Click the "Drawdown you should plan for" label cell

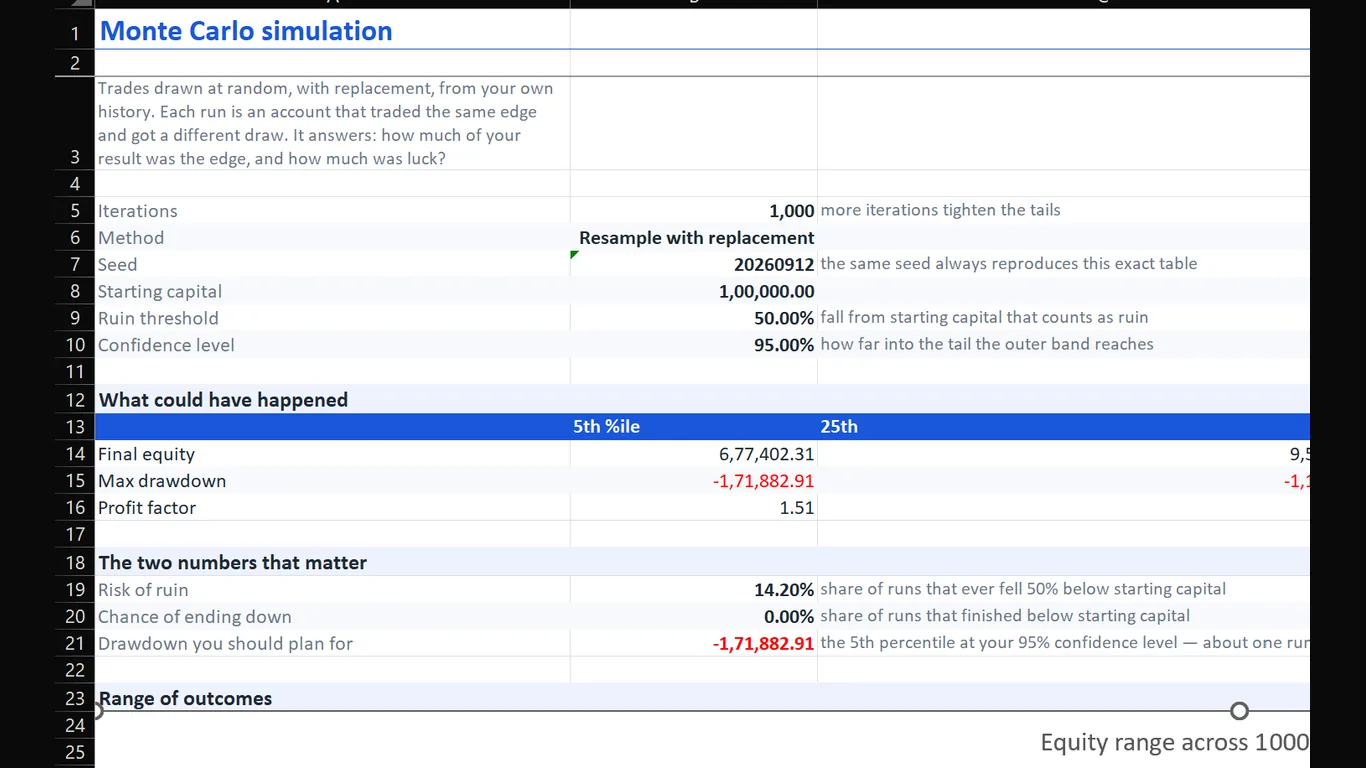[x=332, y=644]
